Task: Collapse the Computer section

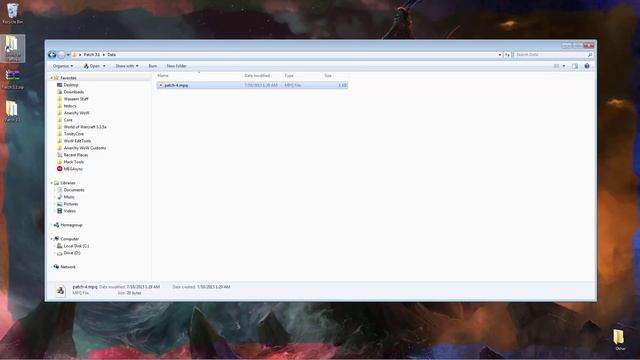Action: tap(52, 239)
